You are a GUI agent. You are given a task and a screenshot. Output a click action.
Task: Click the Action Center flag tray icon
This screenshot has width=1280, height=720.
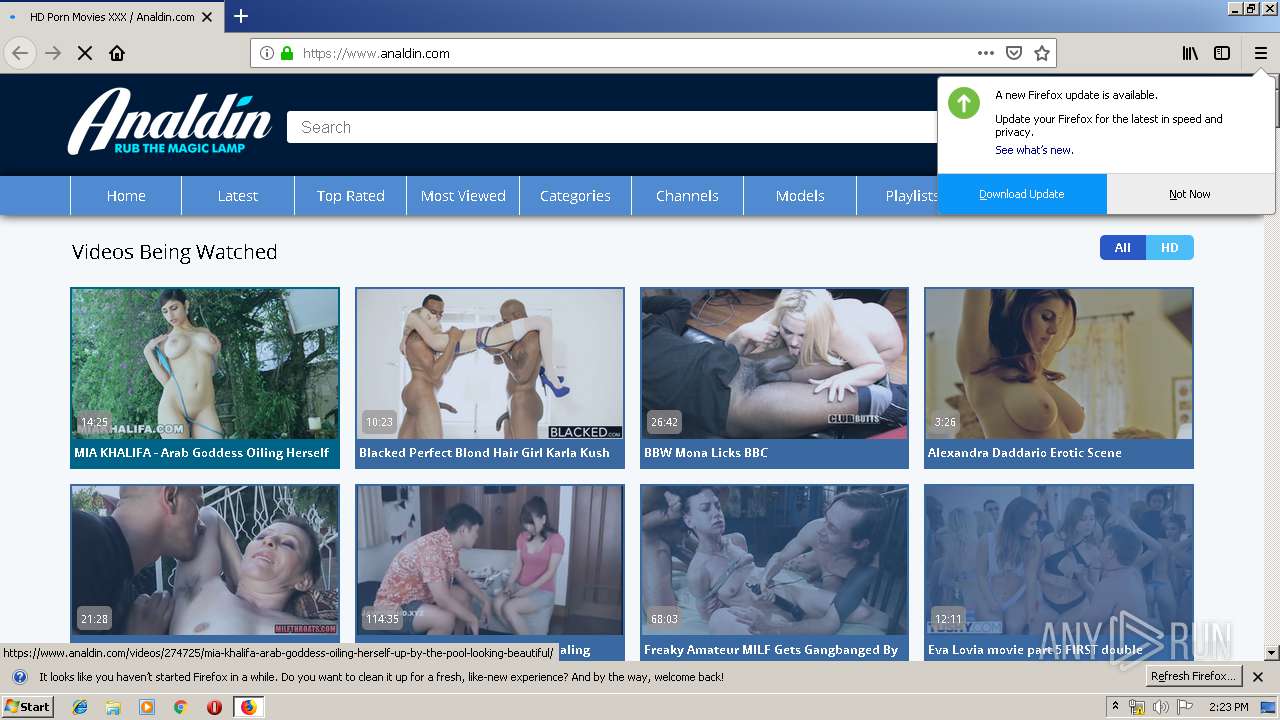pyautogui.click(x=1185, y=707)
